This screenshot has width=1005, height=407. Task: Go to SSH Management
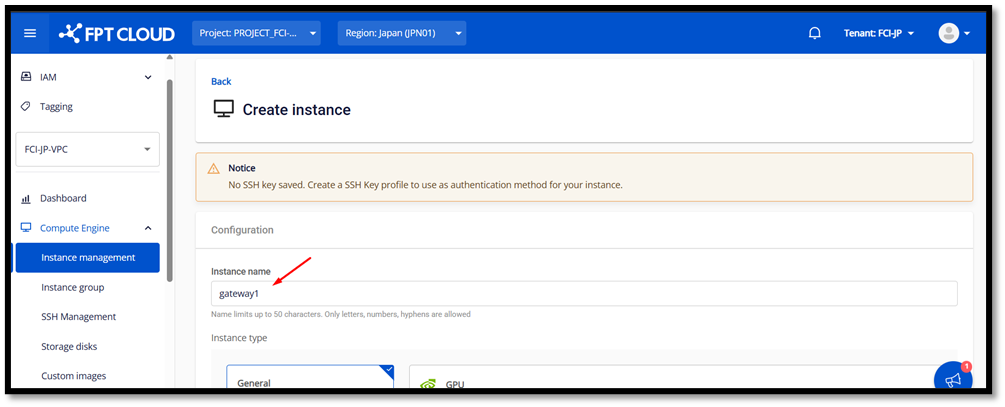point(78,316)
